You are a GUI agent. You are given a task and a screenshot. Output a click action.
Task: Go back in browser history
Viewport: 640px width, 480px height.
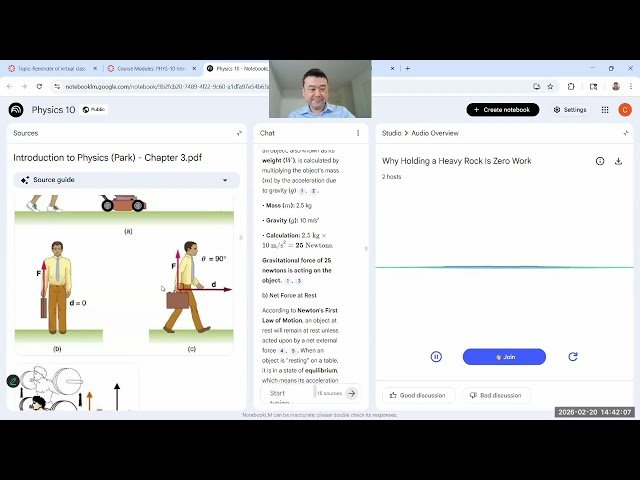(x=9, y=87)
